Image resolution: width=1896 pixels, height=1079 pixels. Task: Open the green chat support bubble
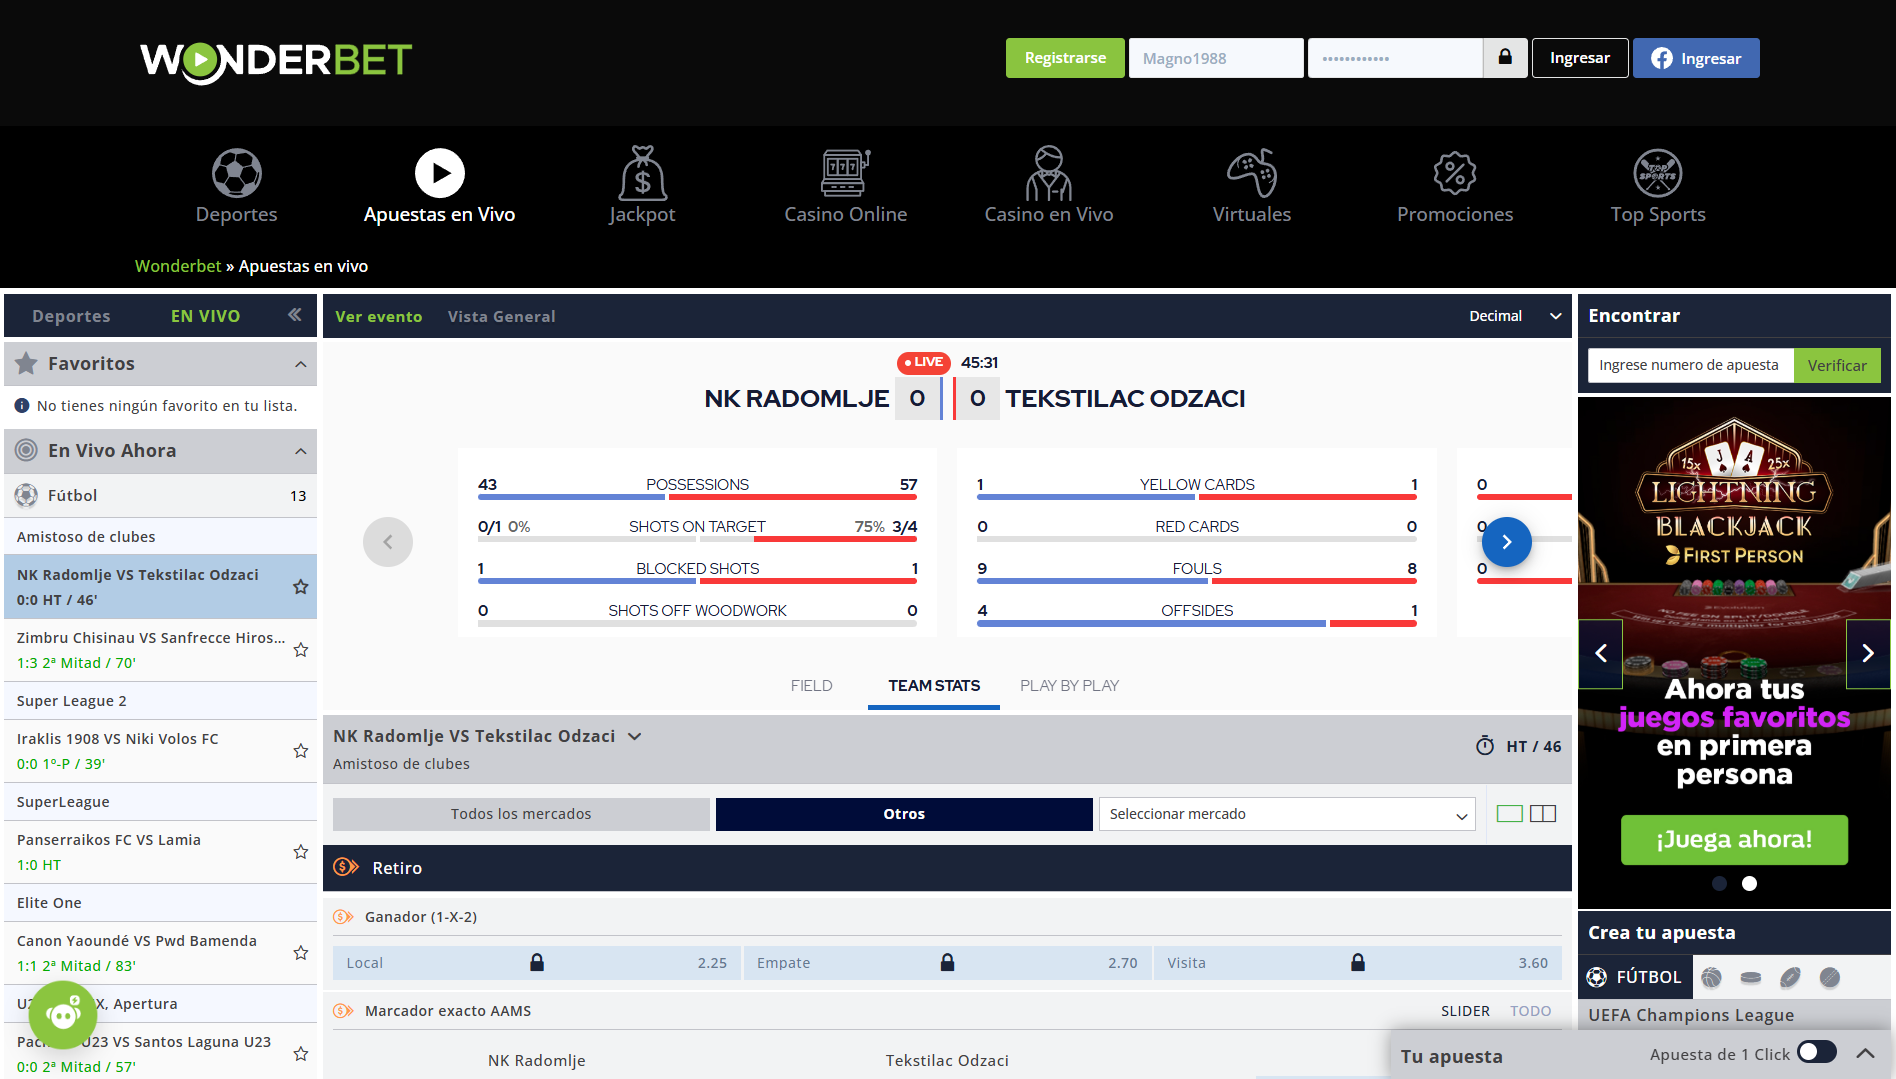[x=63, y=1015]
